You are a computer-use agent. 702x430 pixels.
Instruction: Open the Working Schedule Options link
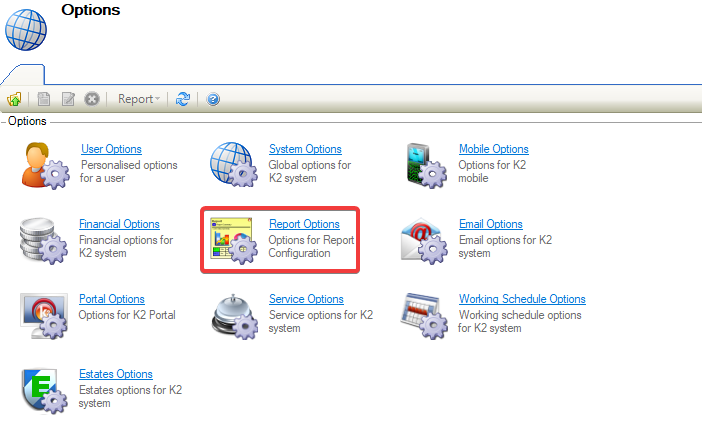522,299
